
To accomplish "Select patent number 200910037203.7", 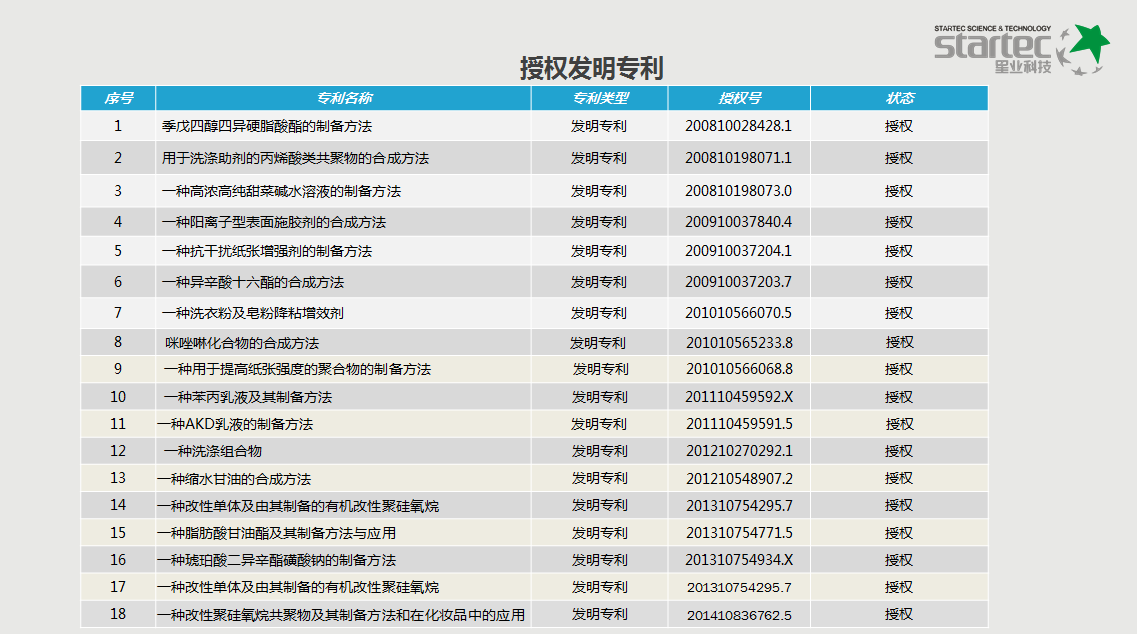I will point(739,282).
